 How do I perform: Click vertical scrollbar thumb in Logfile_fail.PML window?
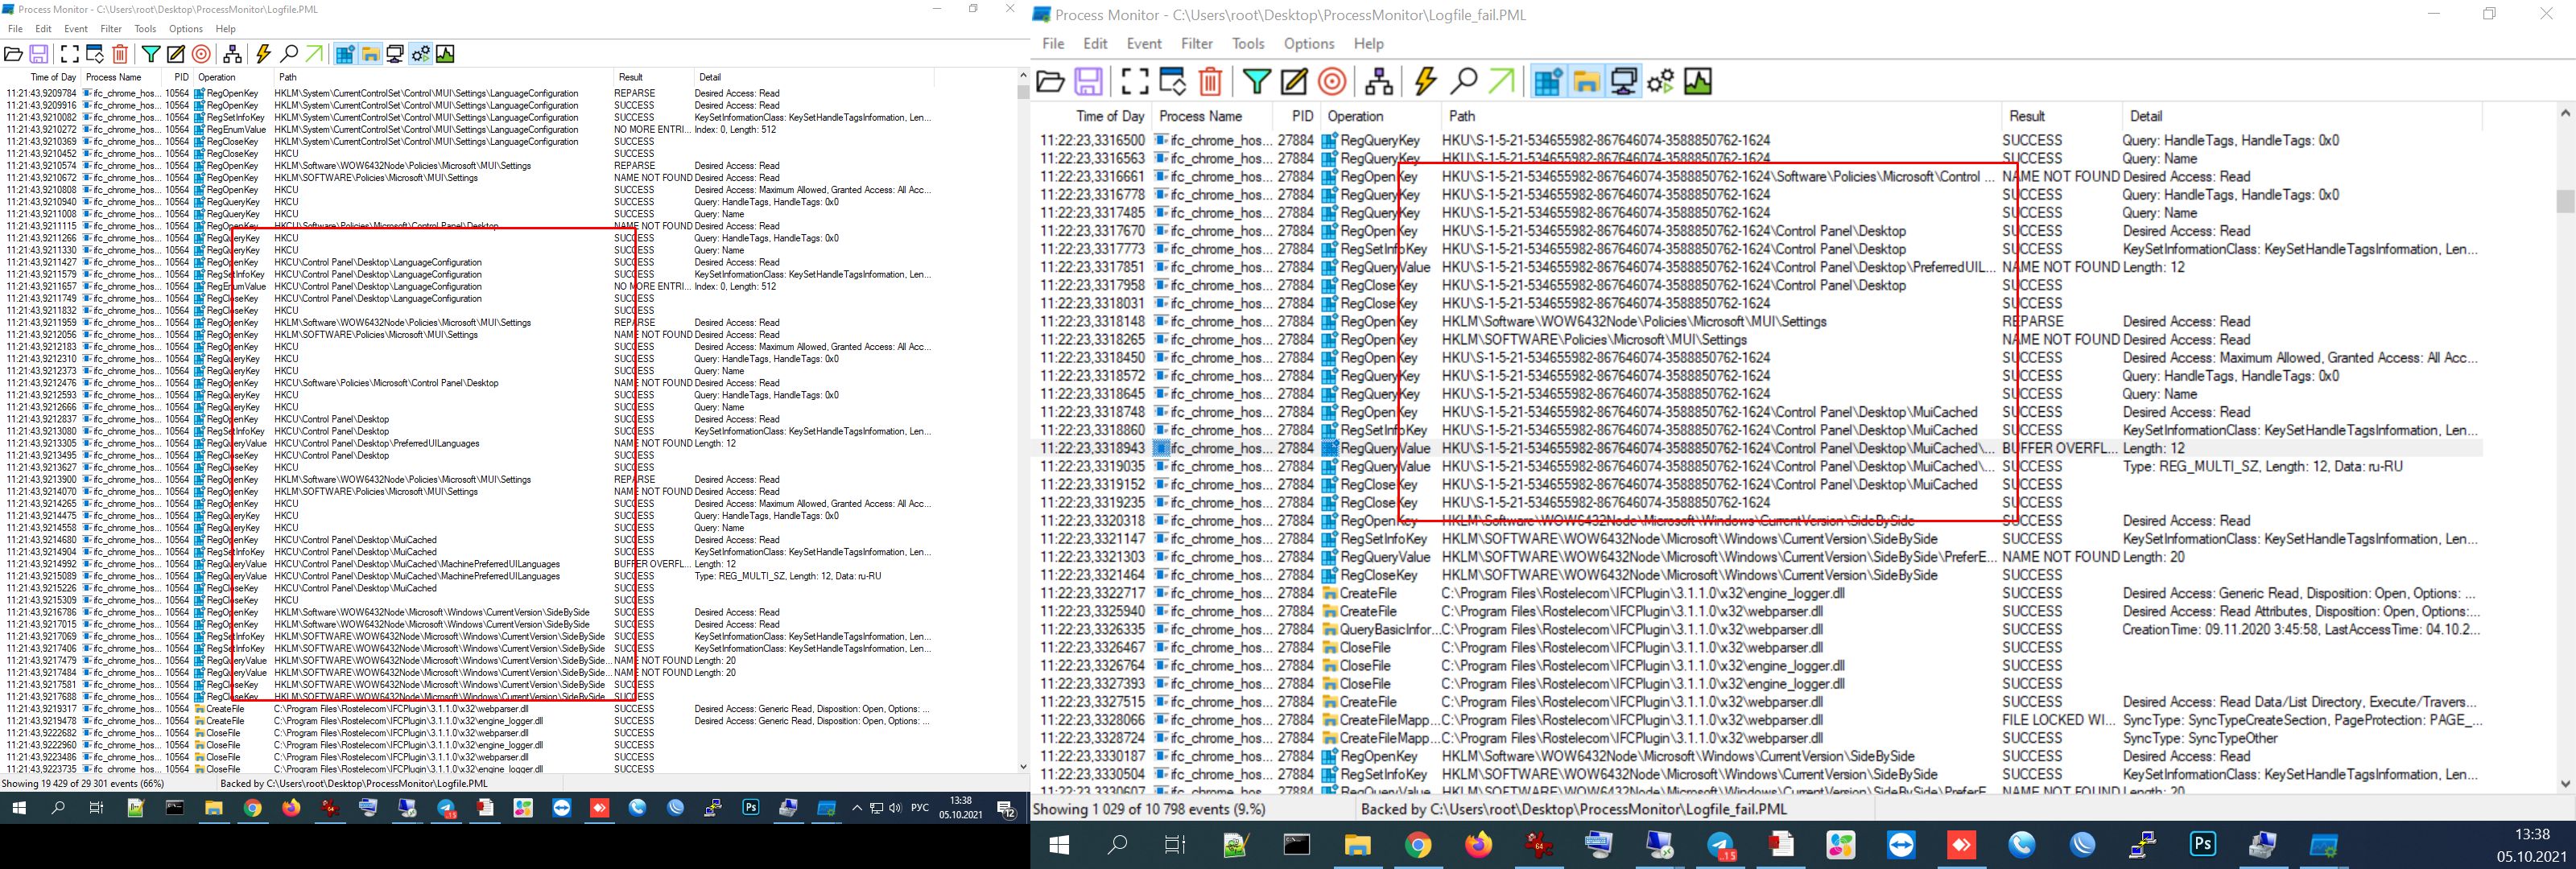[x=2565, y=201]
